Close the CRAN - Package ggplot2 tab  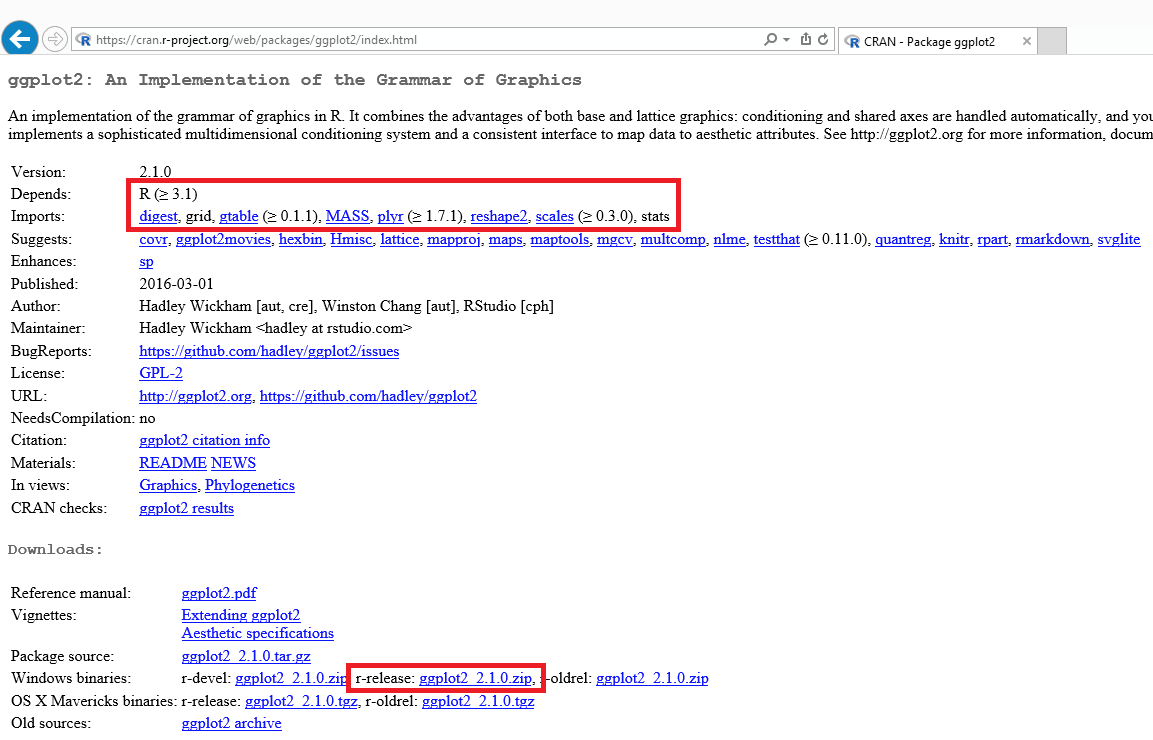[1027, 42]
